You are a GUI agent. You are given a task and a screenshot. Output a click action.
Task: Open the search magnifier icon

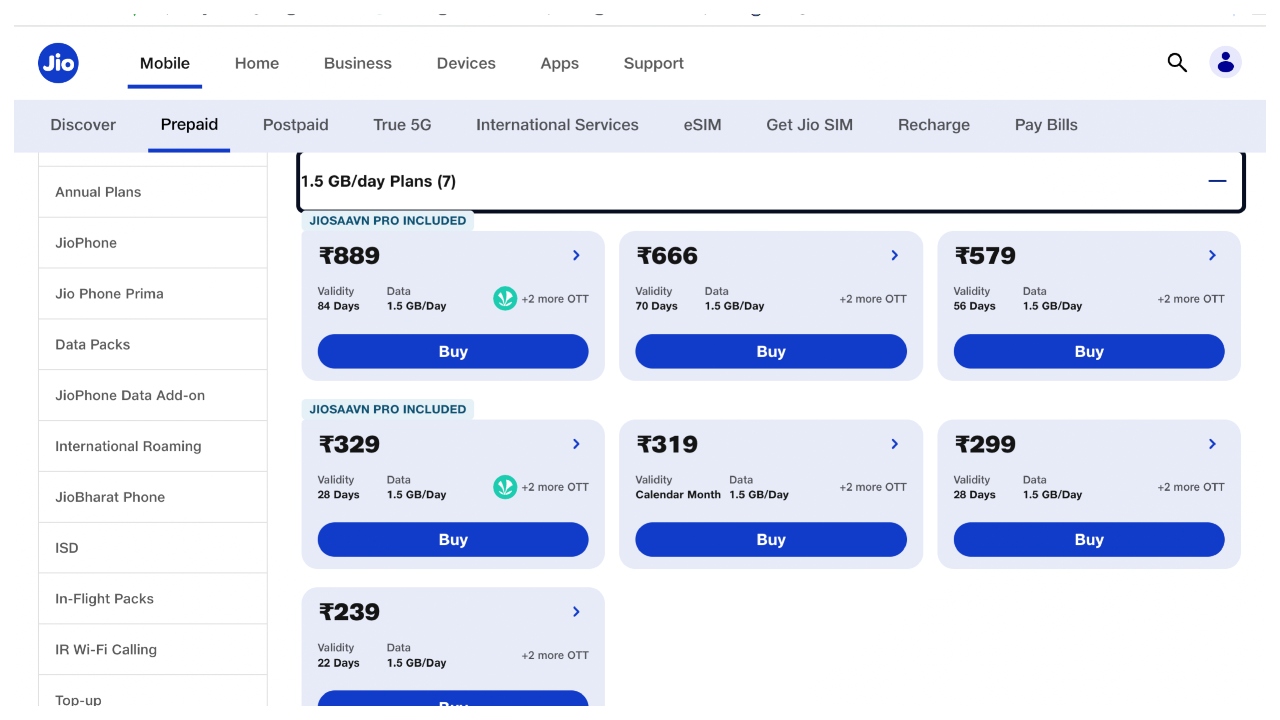[x=1177, y=63]
